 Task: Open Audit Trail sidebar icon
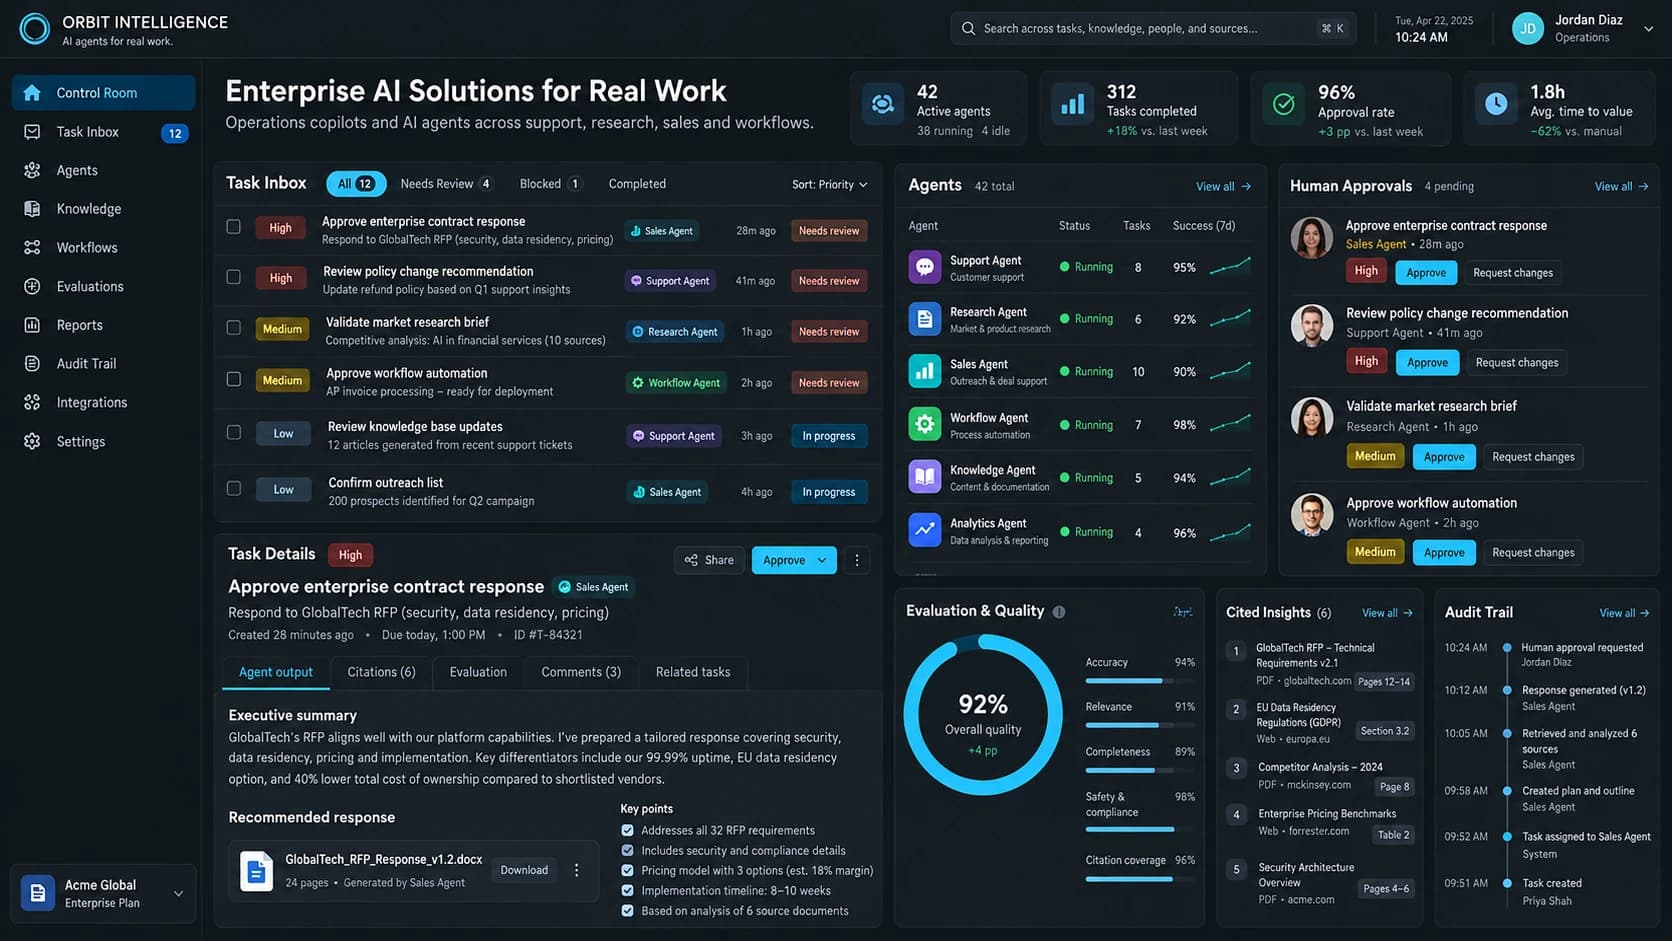click(32, 364)
